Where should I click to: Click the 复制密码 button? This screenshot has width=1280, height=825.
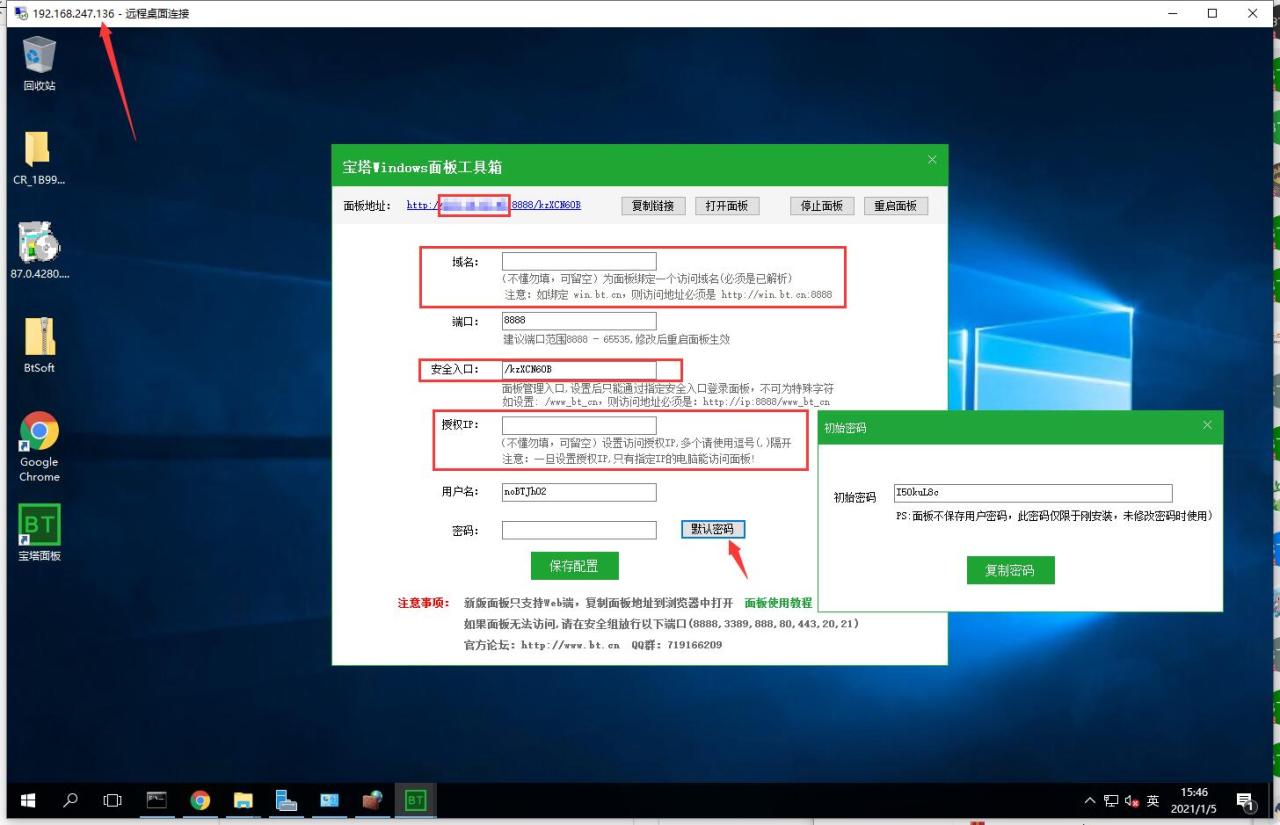pyautogui.click(x=1010, y=570)
